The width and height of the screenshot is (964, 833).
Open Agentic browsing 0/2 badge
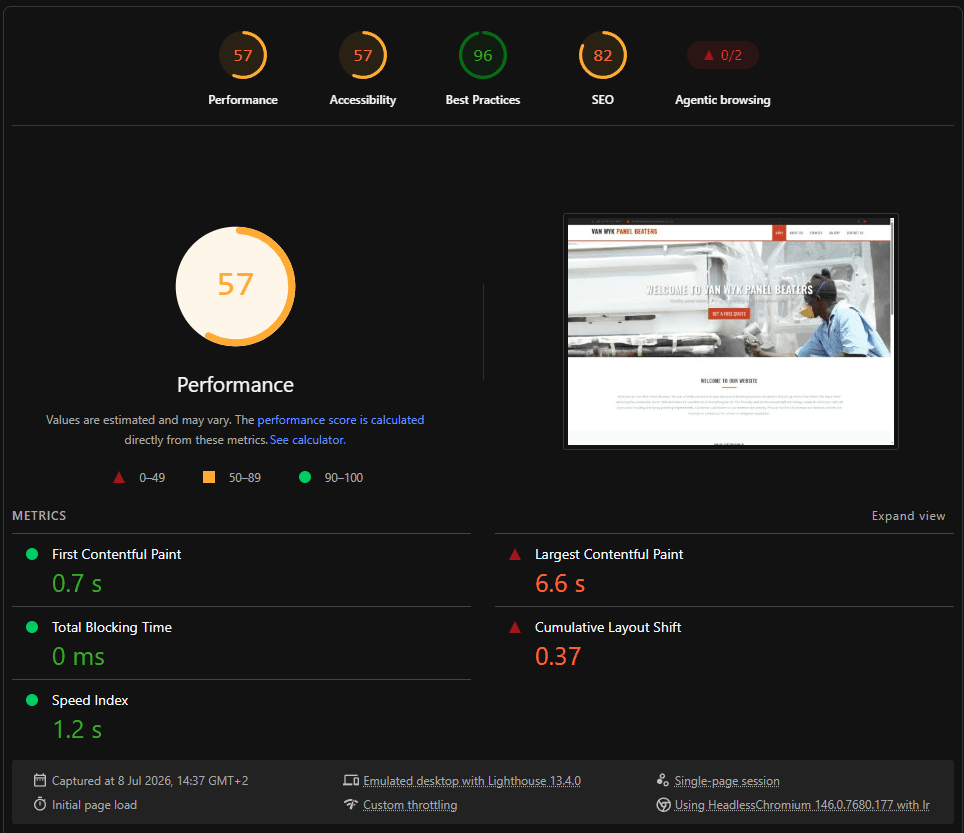722,55
